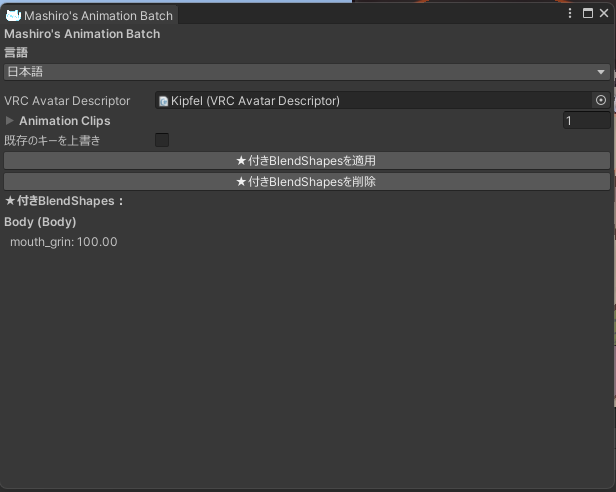Click the mouth_grin: 100.00 entry

63,242
